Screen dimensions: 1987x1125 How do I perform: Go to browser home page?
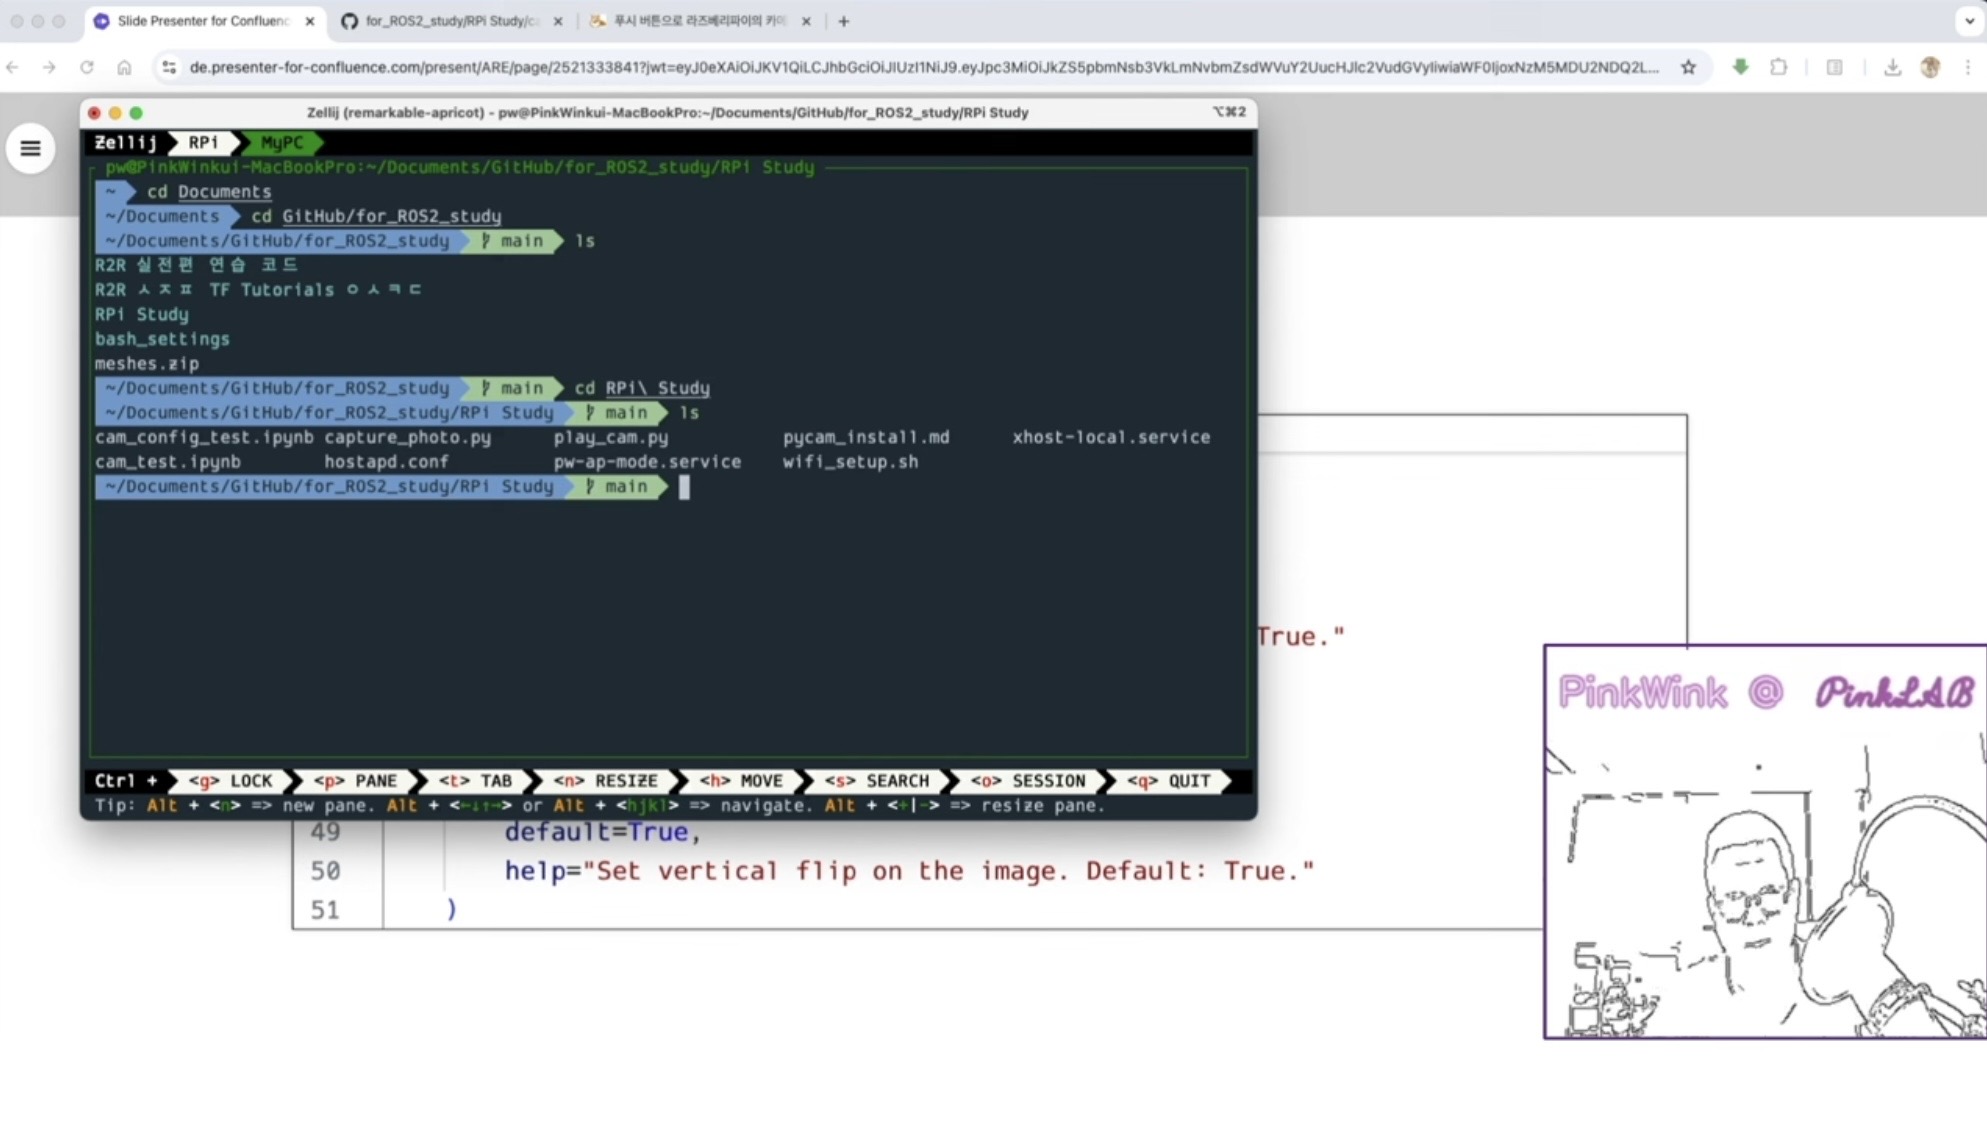[124, 67]
